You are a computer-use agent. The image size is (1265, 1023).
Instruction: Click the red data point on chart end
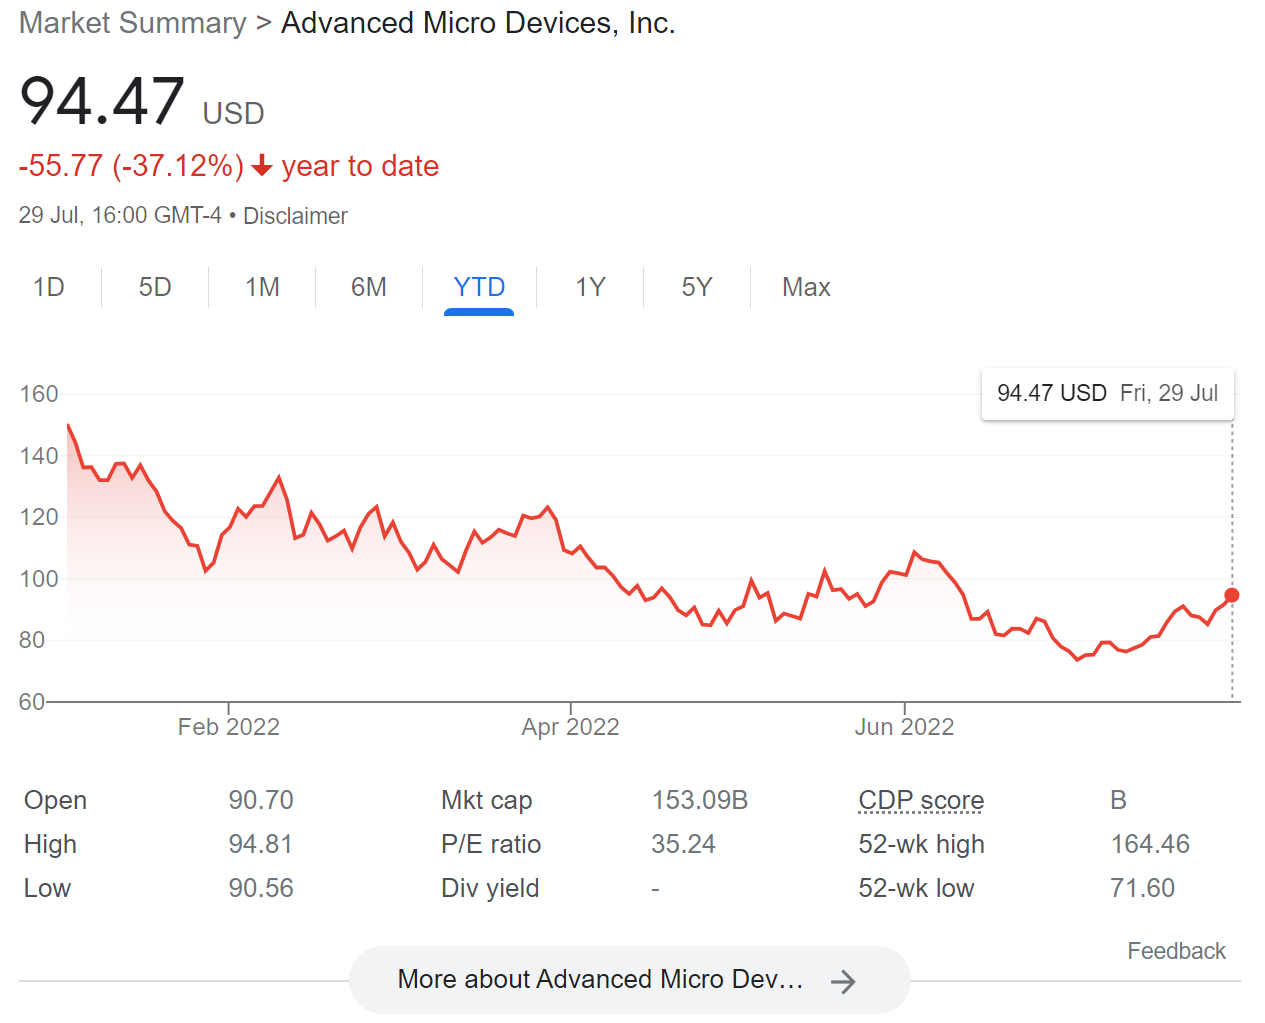coord(1232,595)
